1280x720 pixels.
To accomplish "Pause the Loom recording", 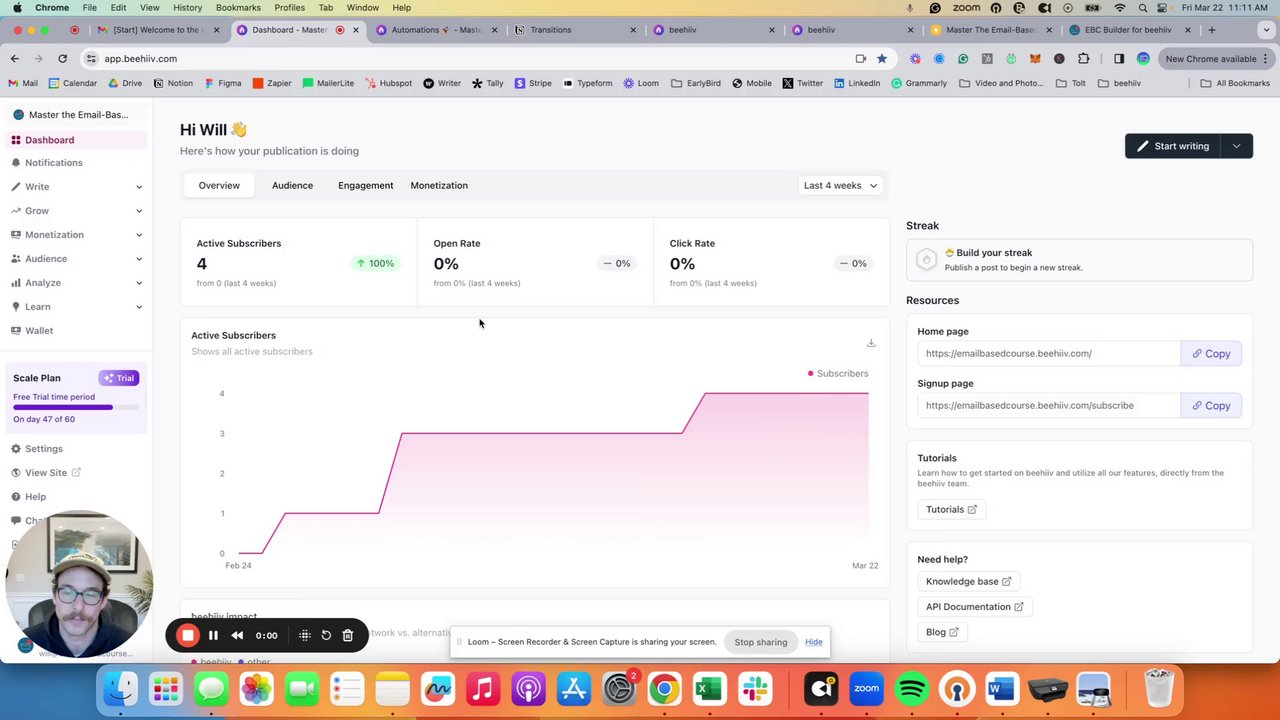I will [x=213, y=635].
